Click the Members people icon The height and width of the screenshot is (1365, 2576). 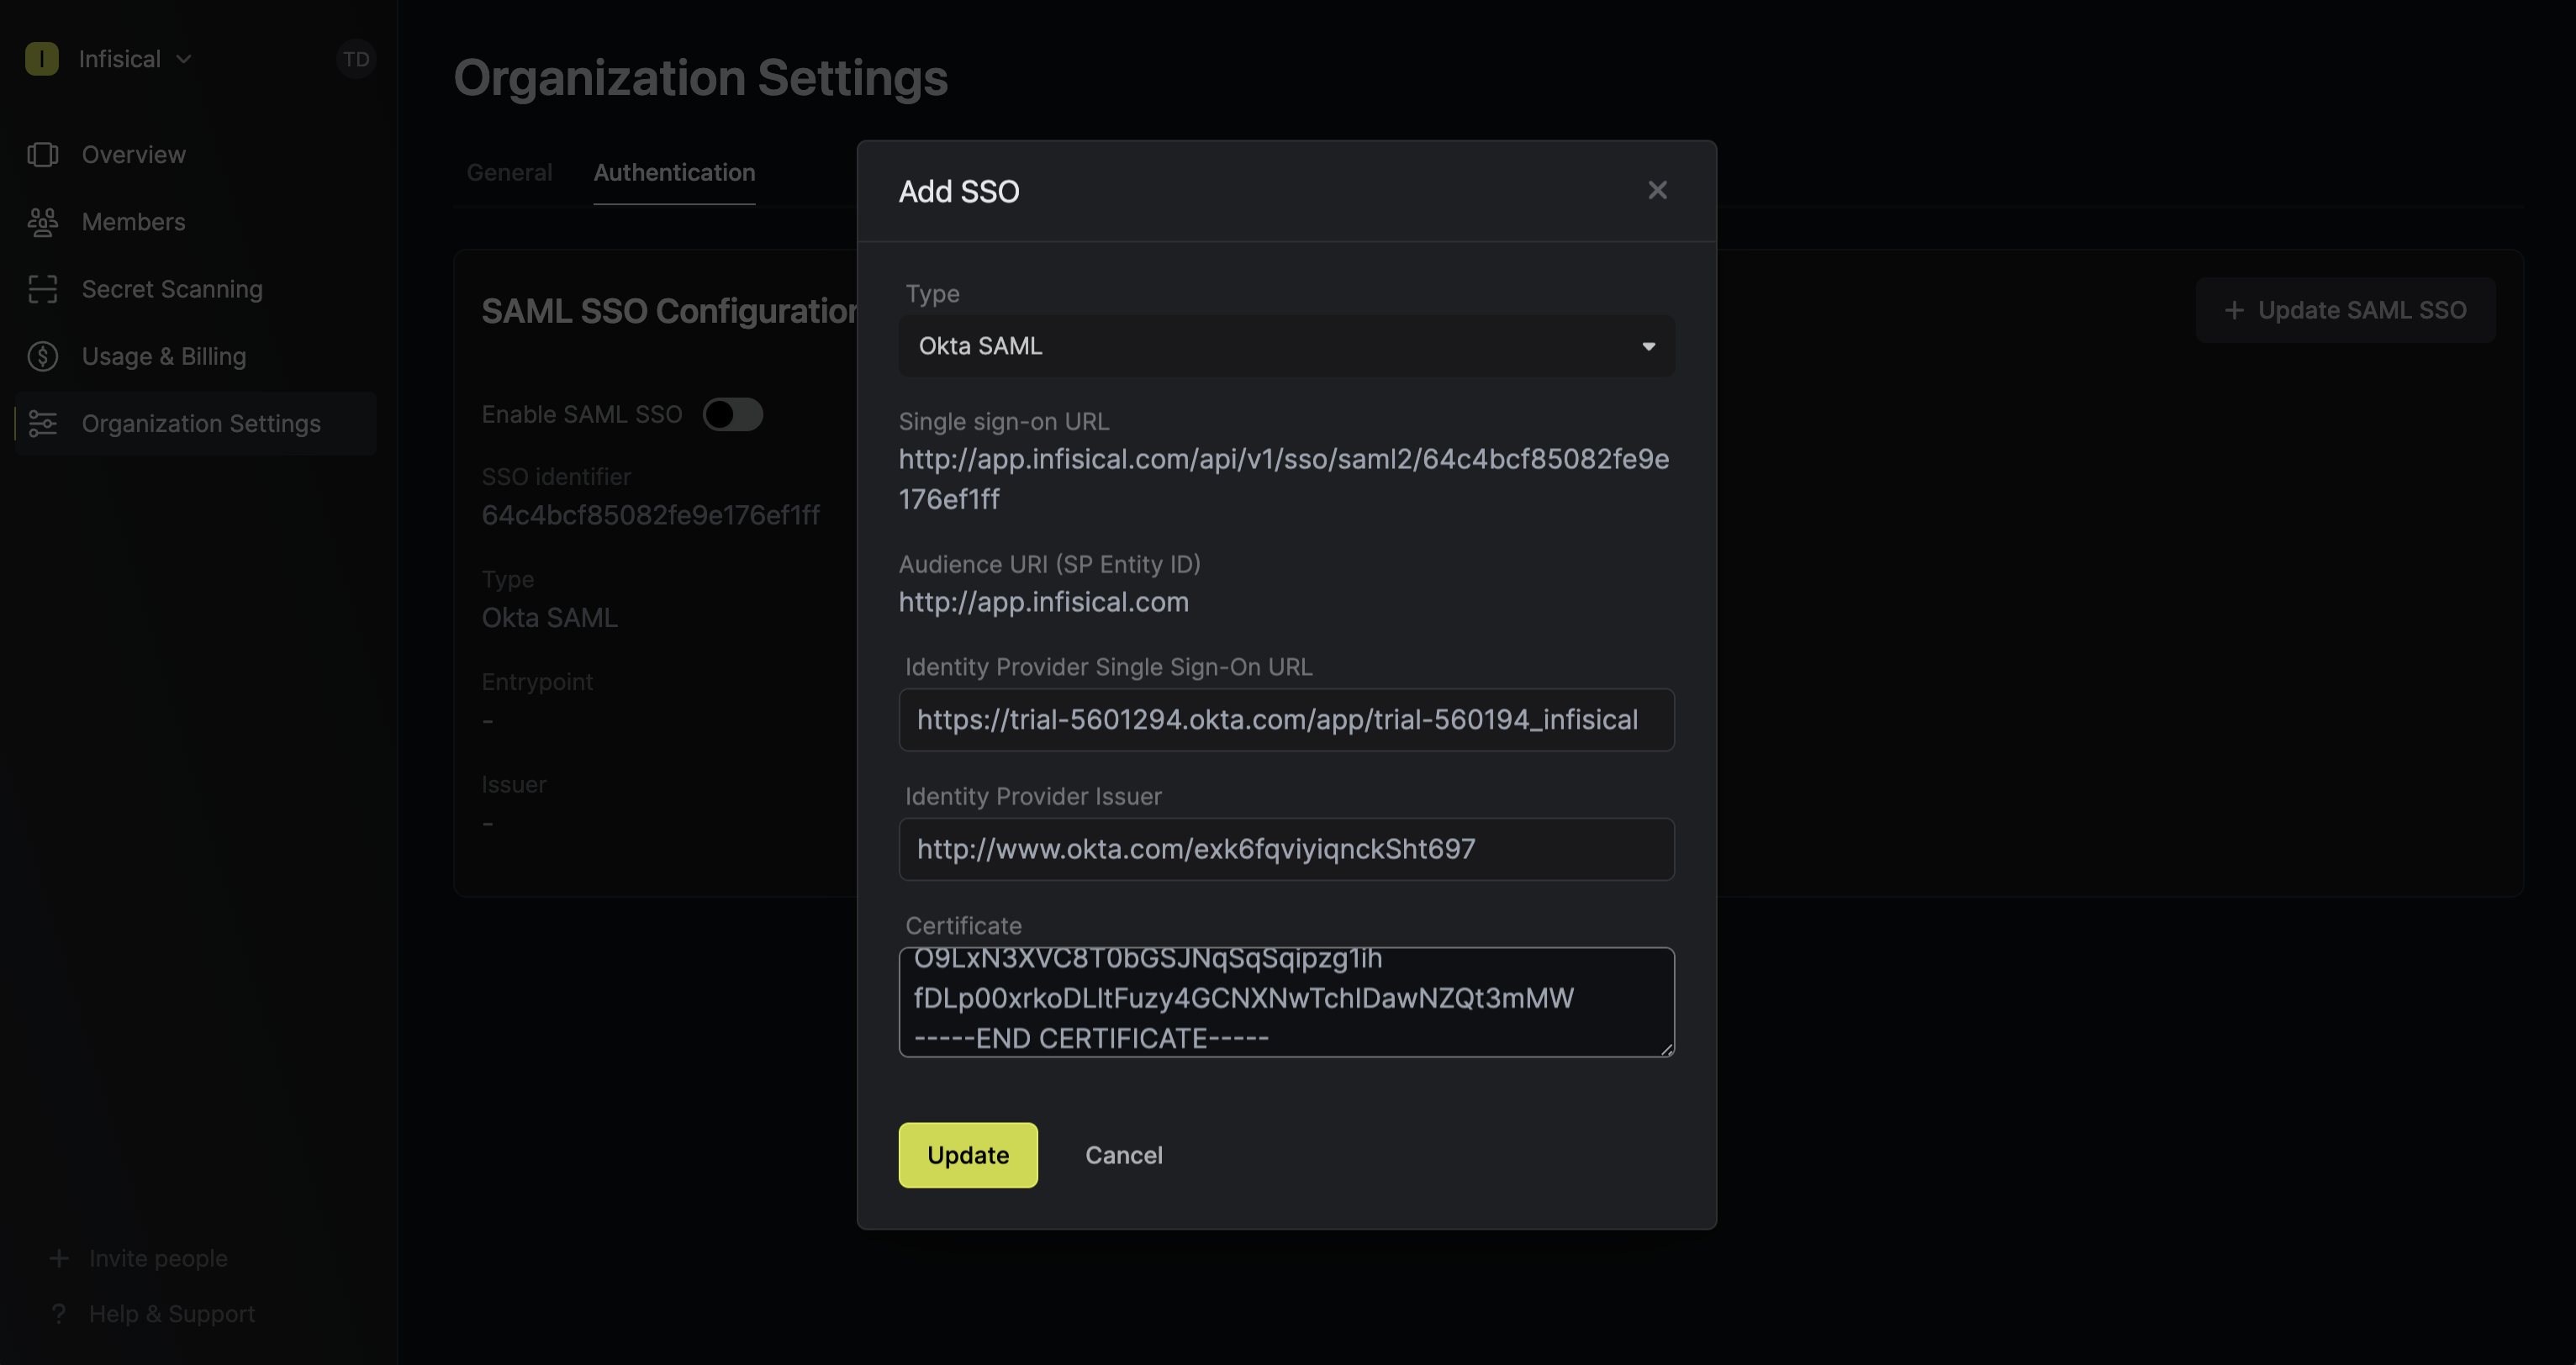(x=43, y=222)
